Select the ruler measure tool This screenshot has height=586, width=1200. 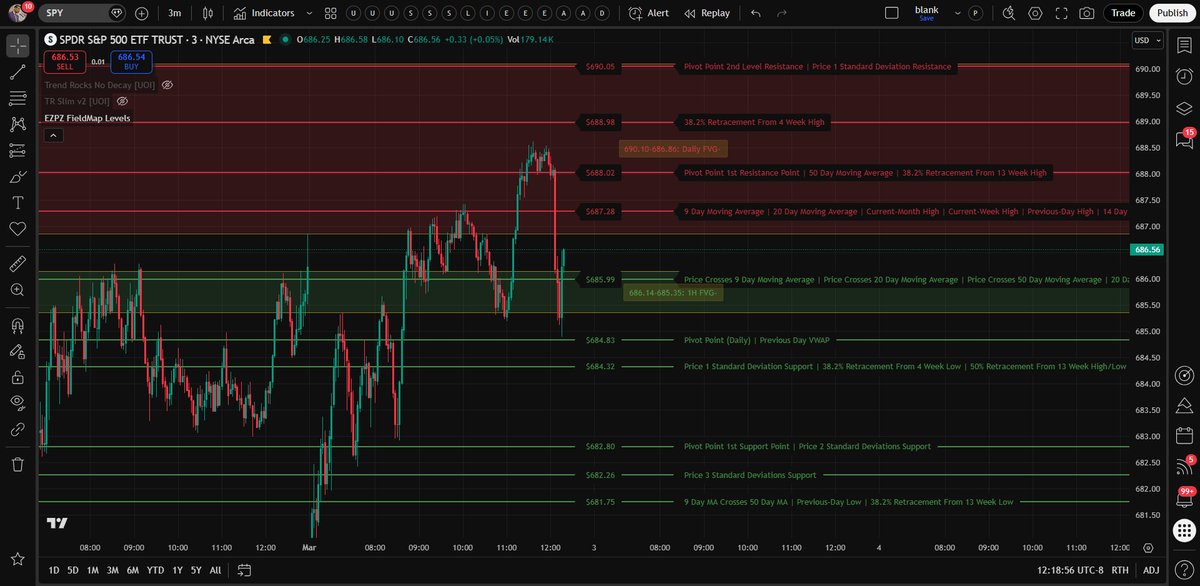click(17, 263)
